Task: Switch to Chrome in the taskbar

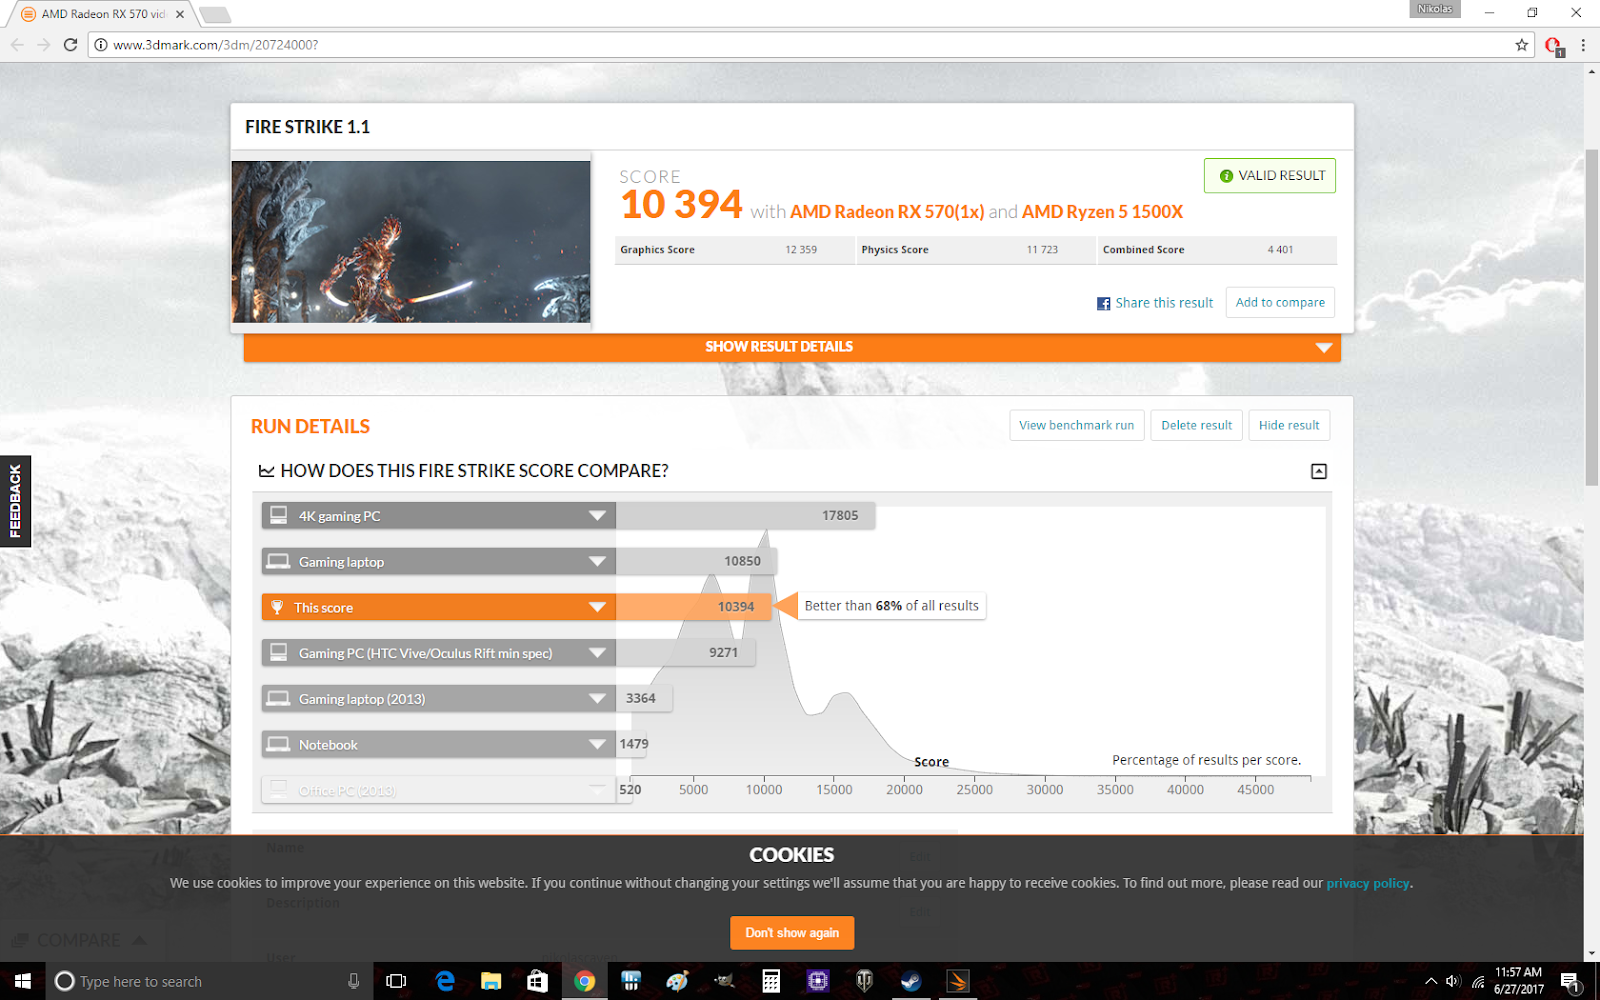Action: 585,981
